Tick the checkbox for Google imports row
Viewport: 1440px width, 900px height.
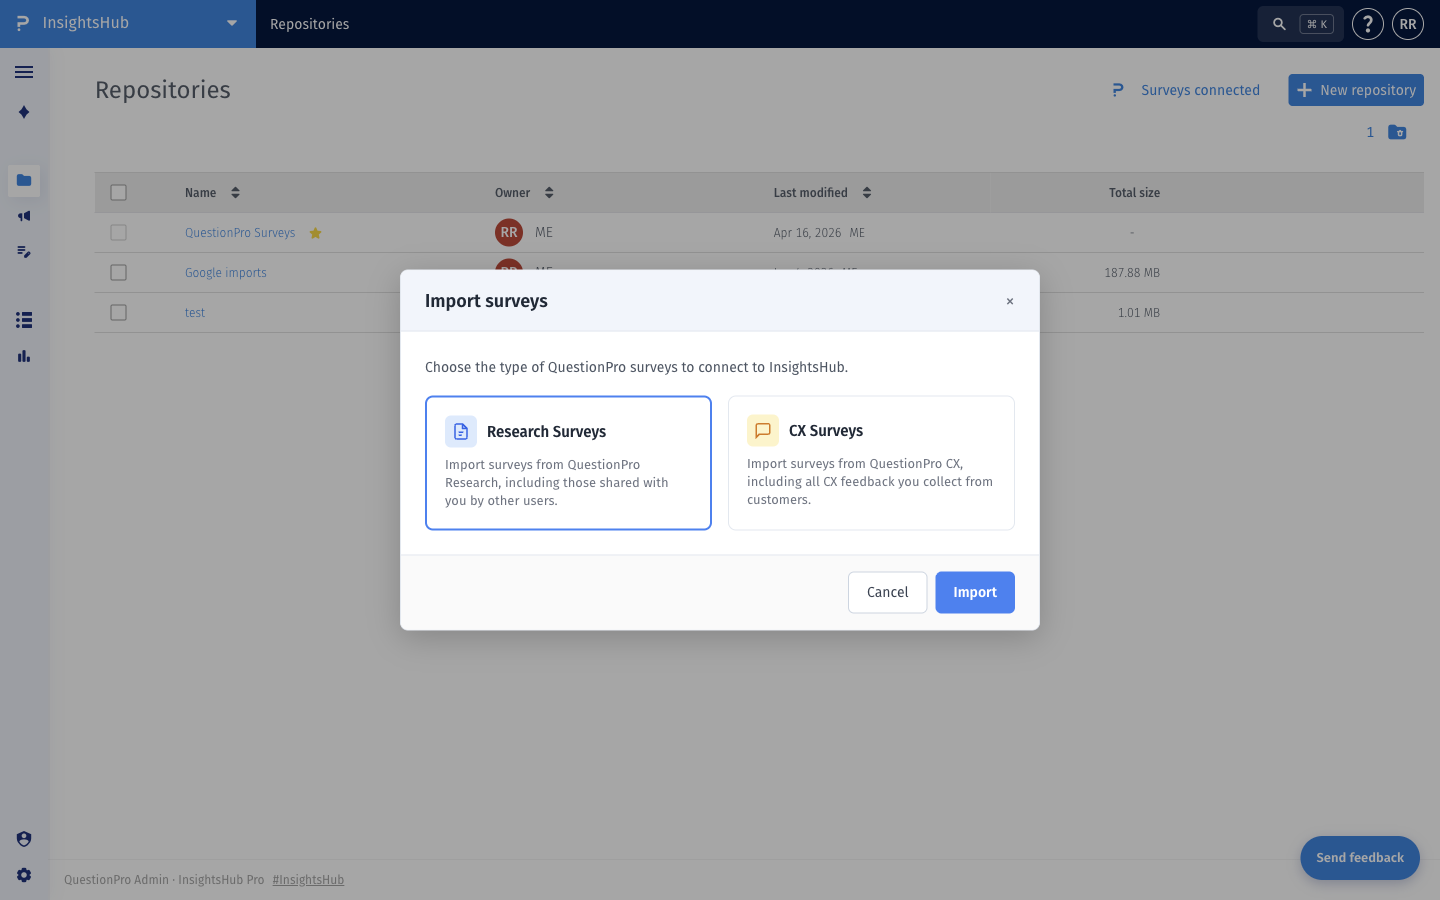pos(119,273)
